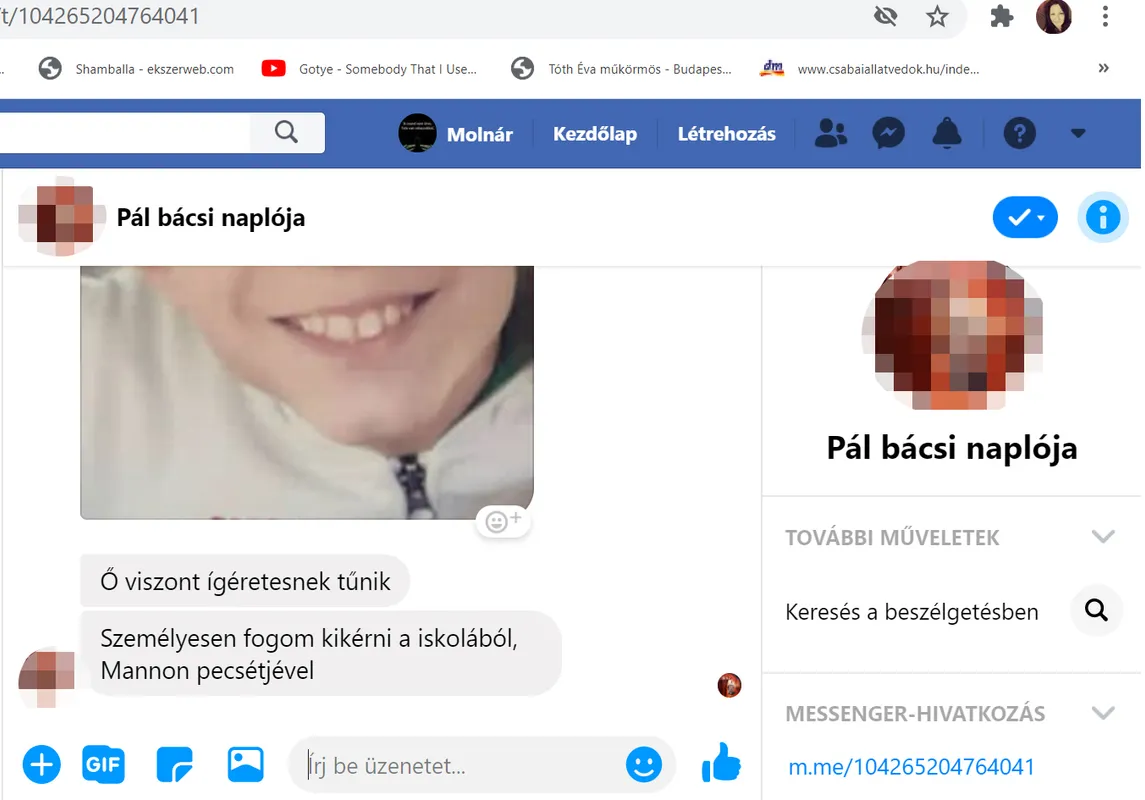Bookmark this page with the star icon
1145x800 pixels.
(x=937, y=16)
